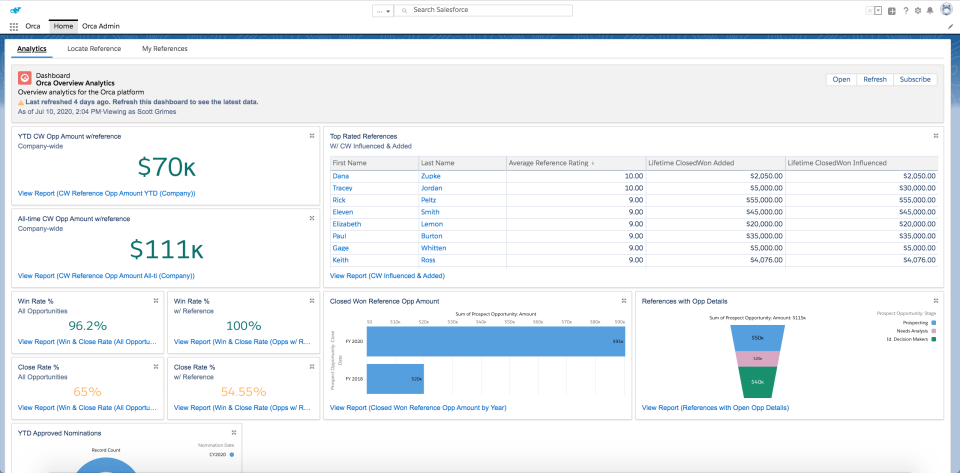Image resolution: width=960 pixels, height=473 pixels.
Task: Click Id. Decision Makers green legend swatch
Action: coord(934,339)
